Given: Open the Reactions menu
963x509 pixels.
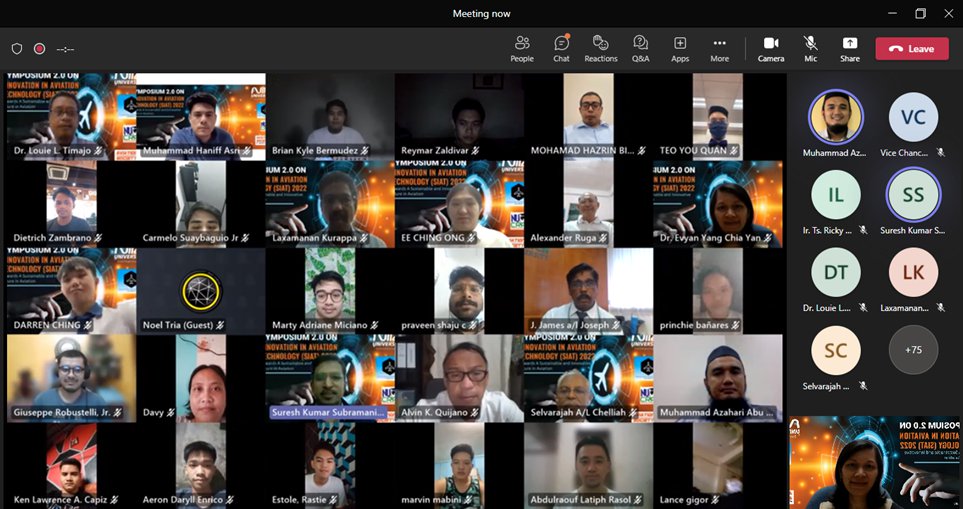Looking at the screenshot, I should point(601,48).
